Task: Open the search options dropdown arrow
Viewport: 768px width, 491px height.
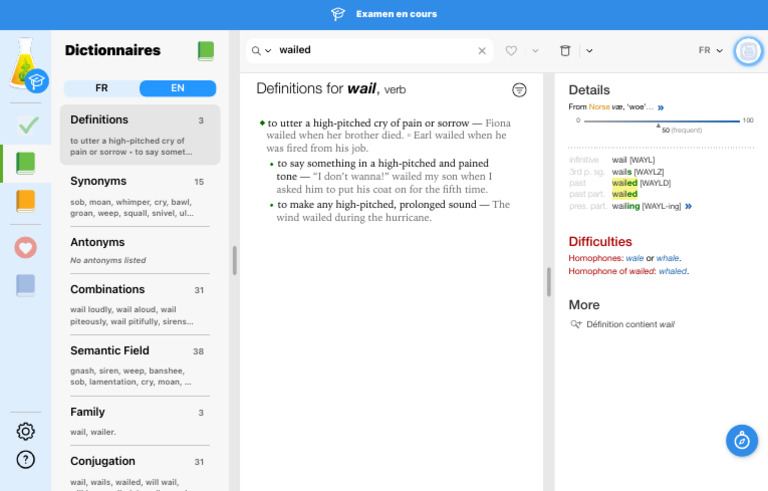Action: tap(268, 50)
